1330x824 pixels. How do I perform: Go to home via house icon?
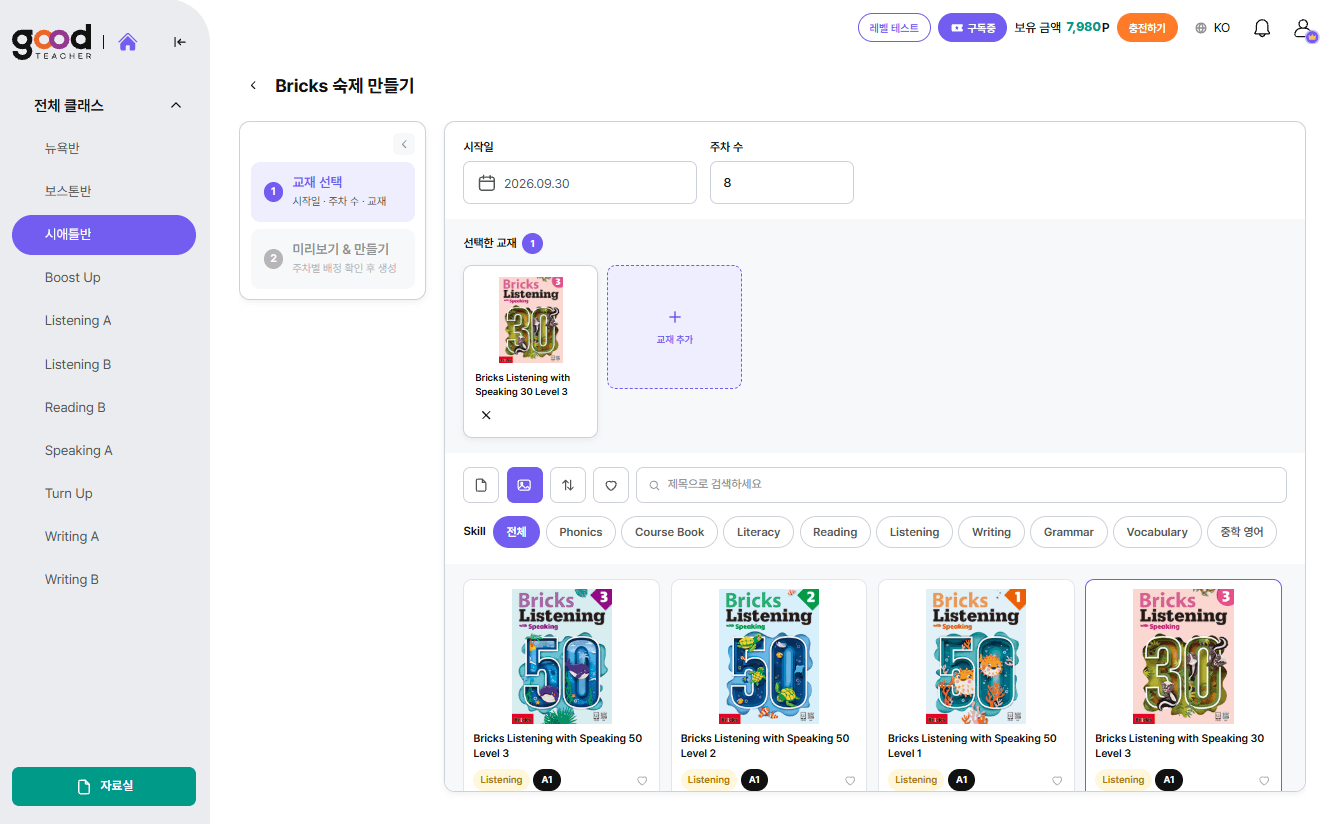[x=127, y=42]
